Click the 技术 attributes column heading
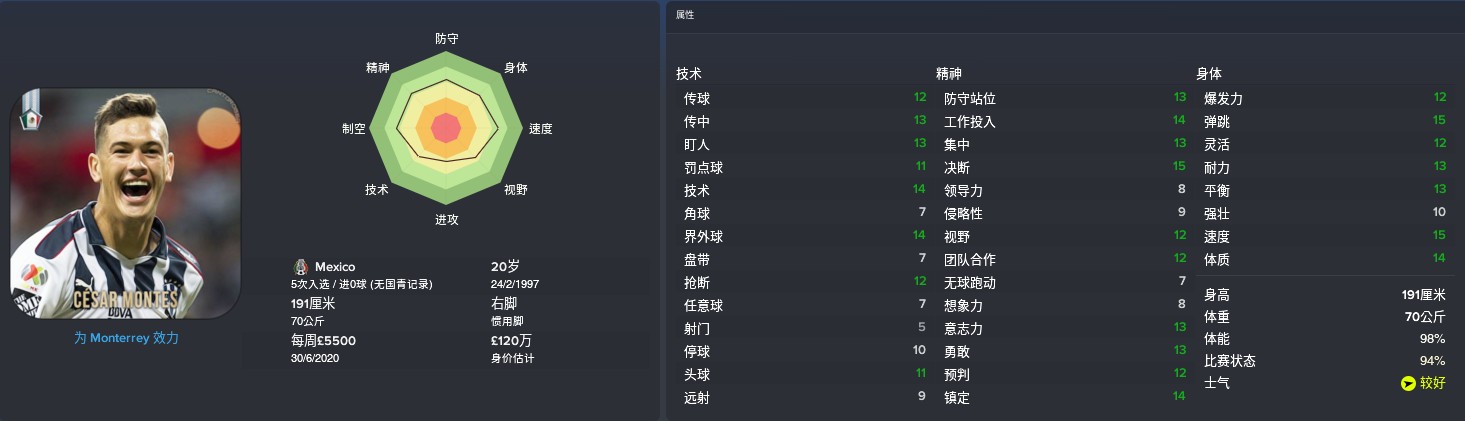 [x=689, y=74]
